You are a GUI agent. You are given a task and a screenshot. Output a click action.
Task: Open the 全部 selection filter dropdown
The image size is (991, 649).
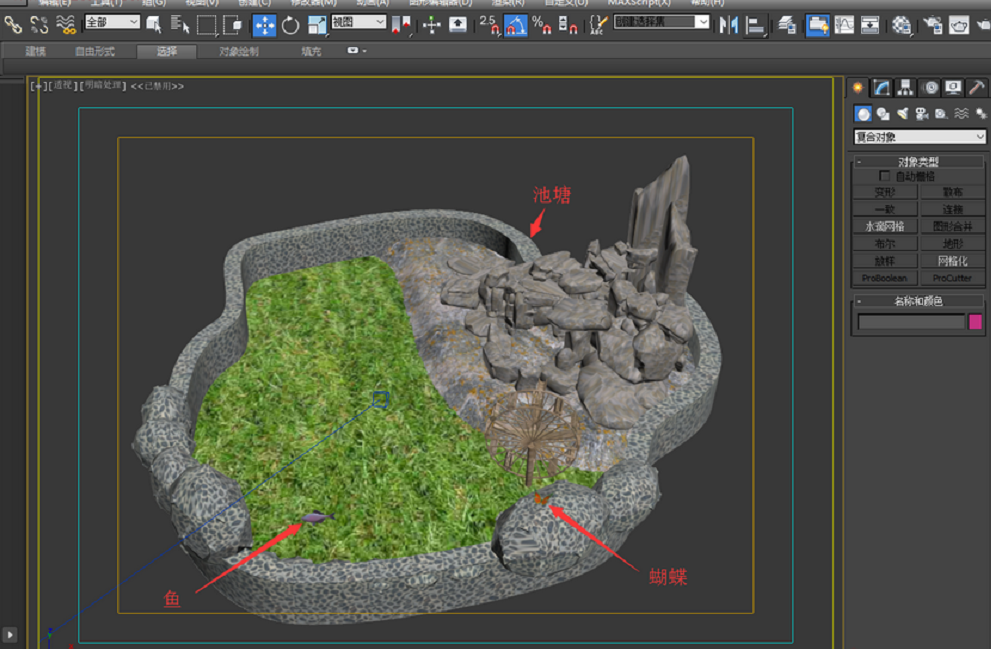(x=112, y=22)
